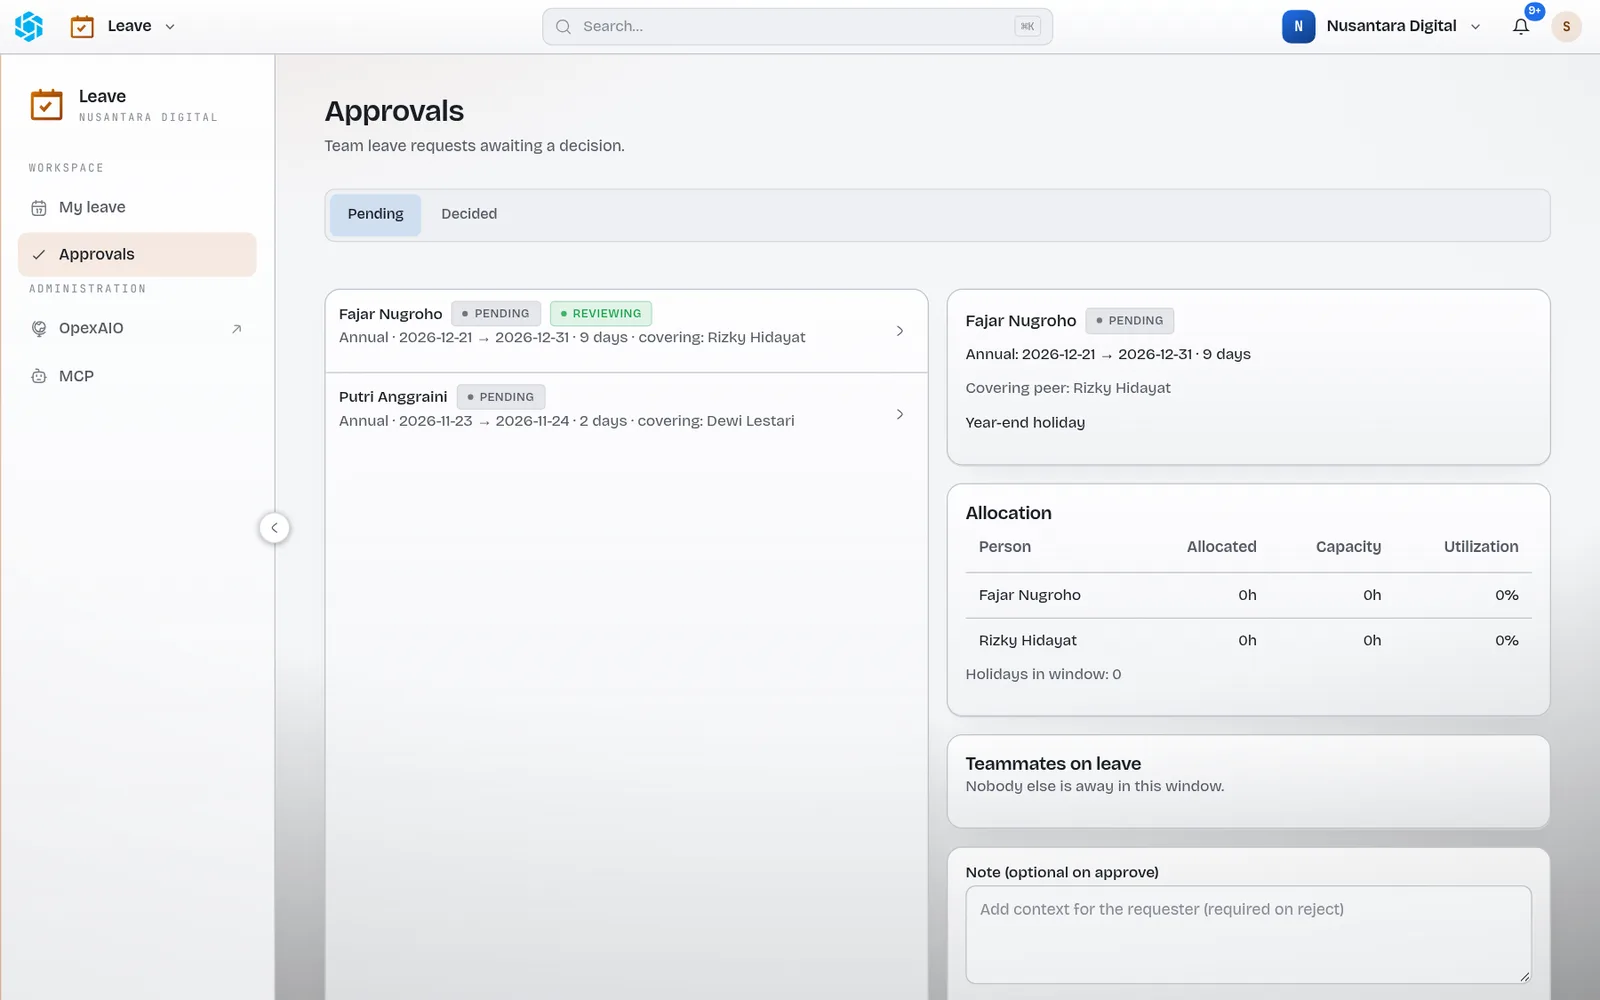Viewport: 1600px width, 1000px height.
Task: Click the Leave sidebar header calendar icon
Action: pos(46,104)
